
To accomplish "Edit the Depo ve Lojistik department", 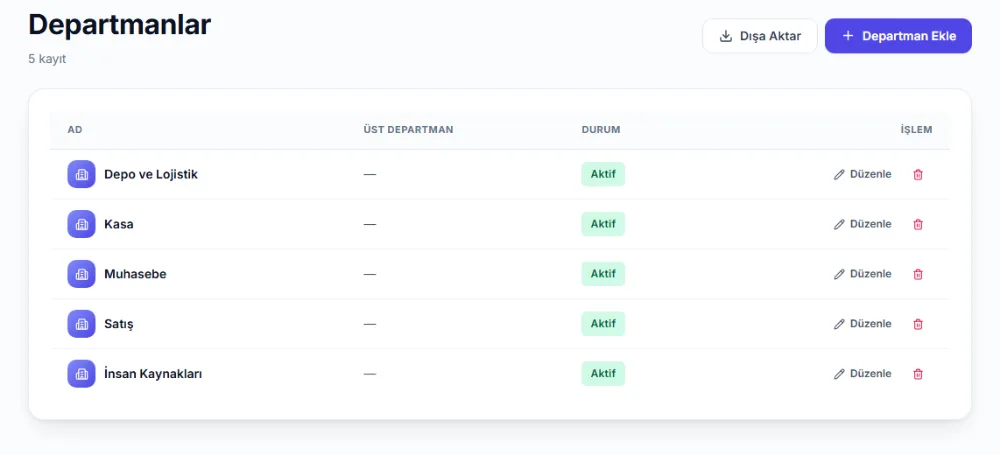I will tap(862, 174).
